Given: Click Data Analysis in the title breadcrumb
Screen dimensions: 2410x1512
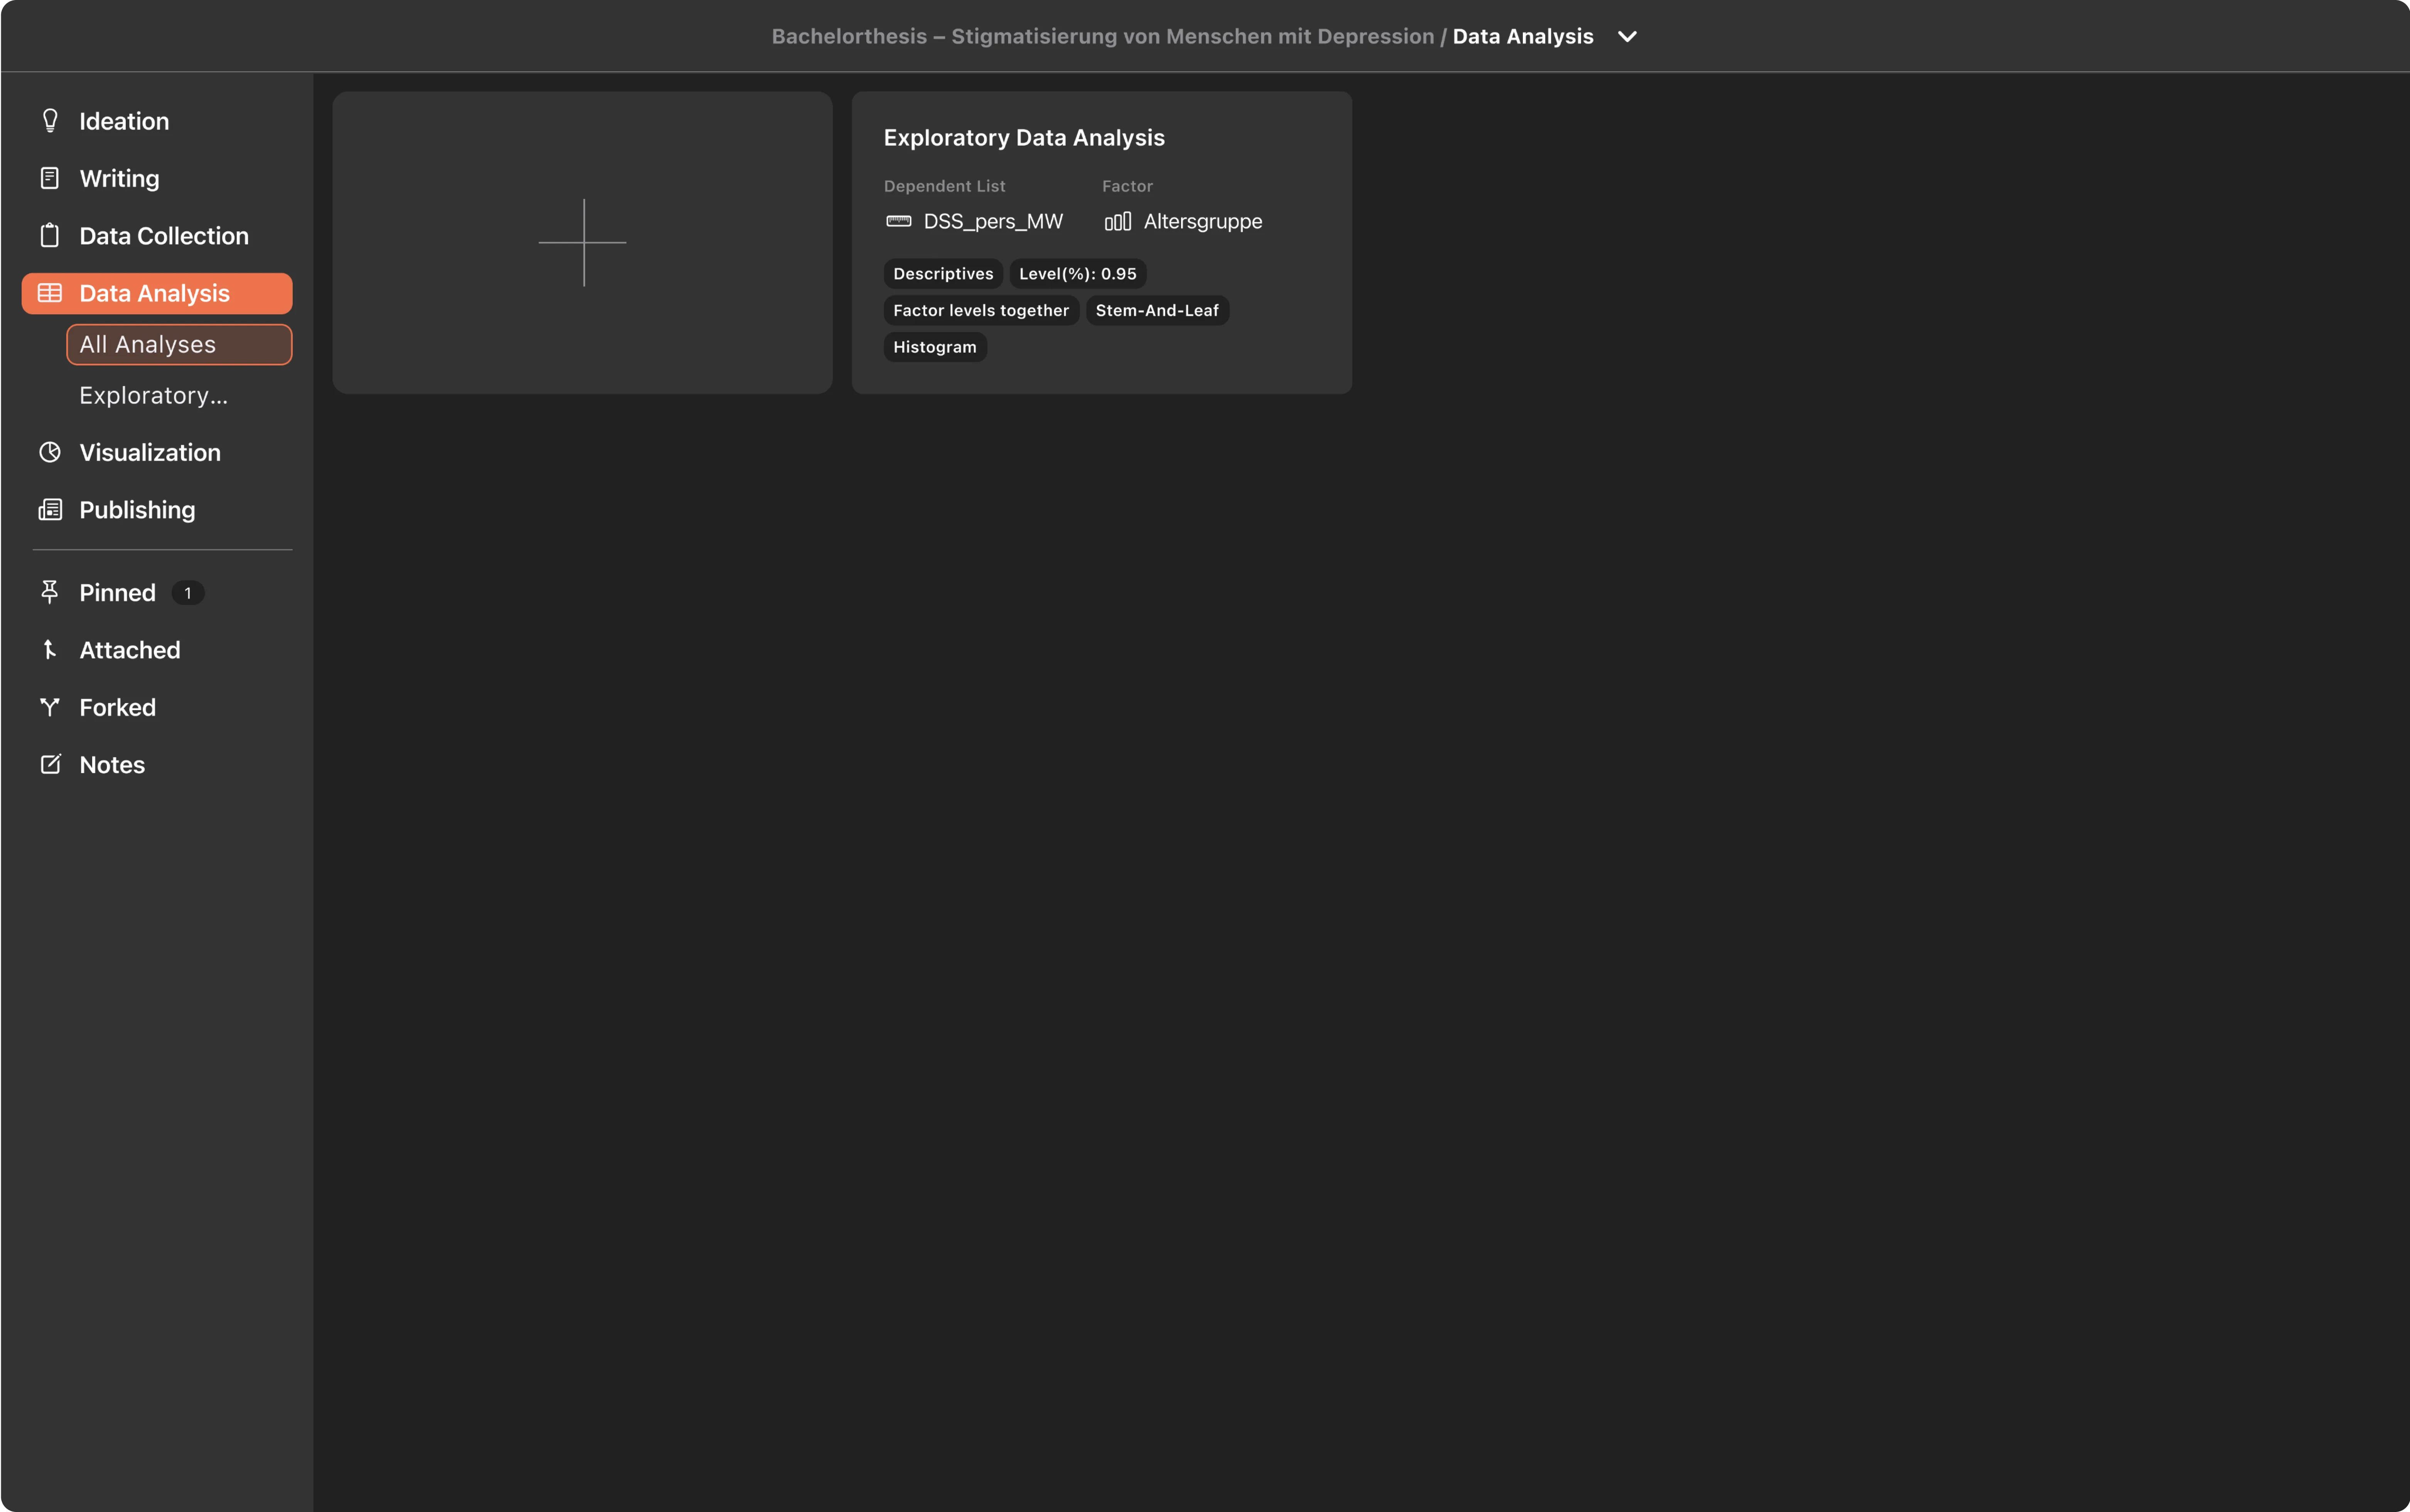Looking at the screenshot, I should tap(1523, 37).
